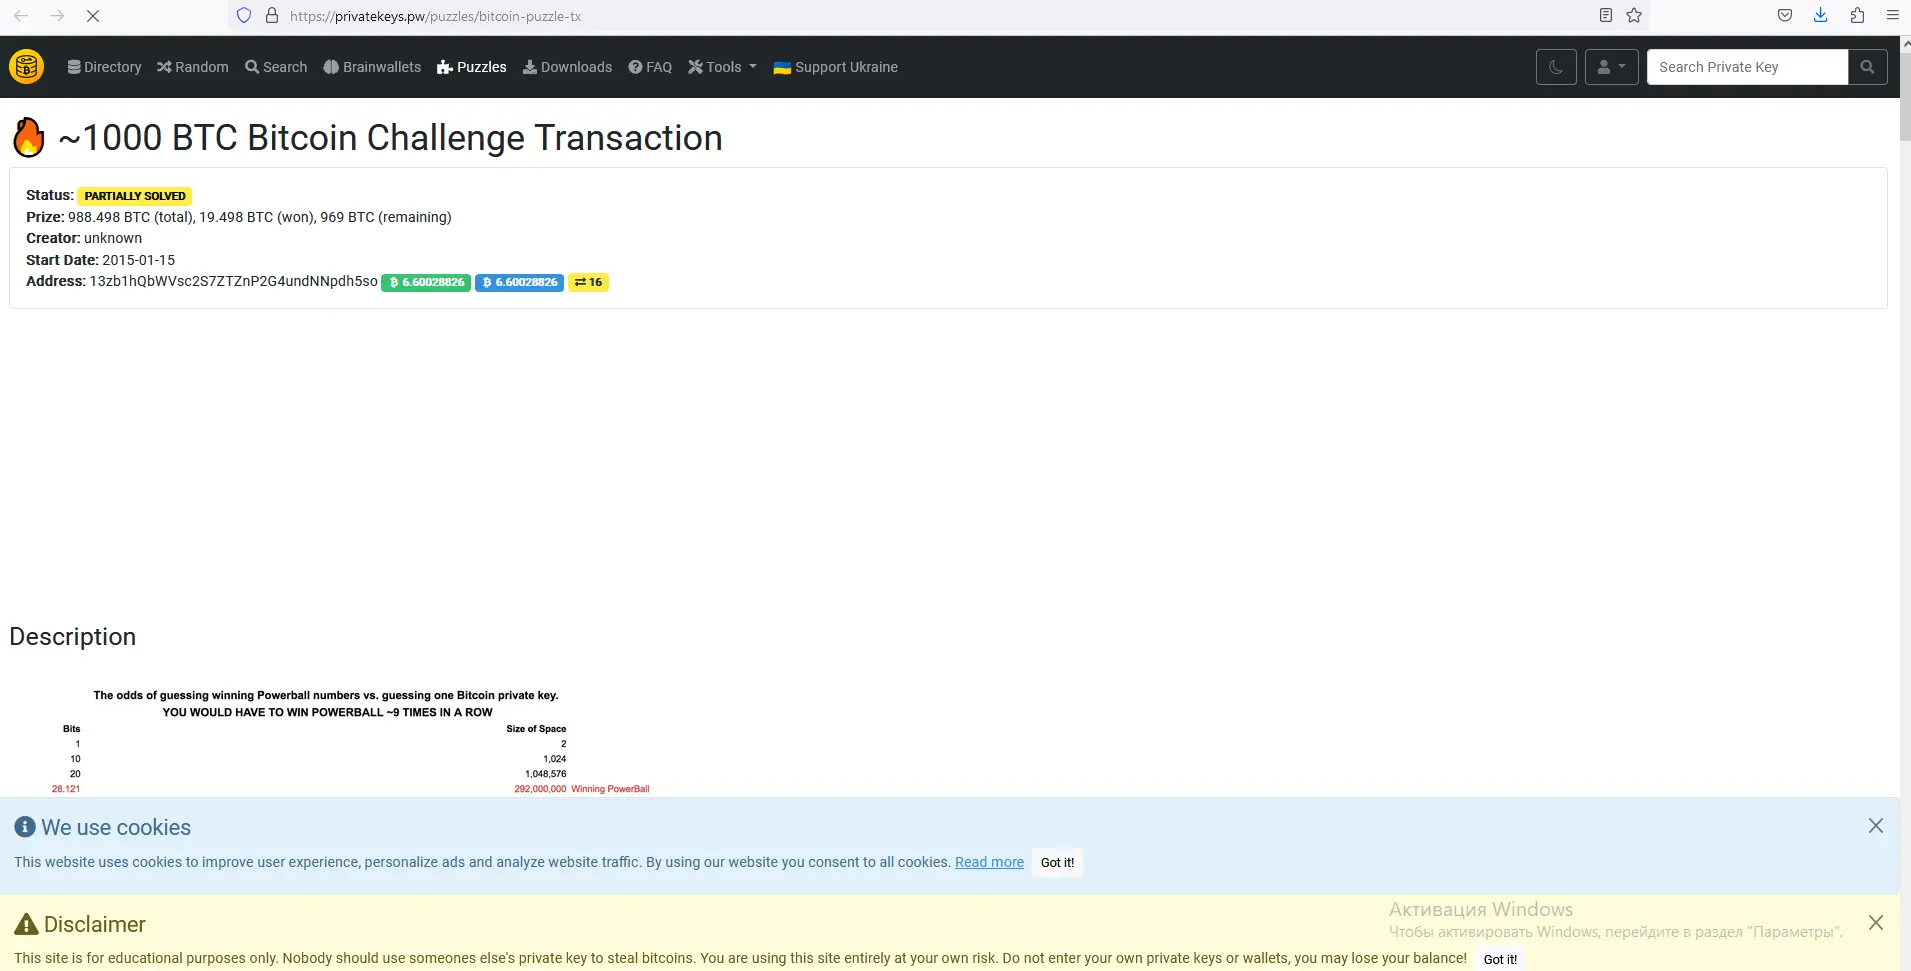1911x971 pixels.
Task: Dismiss Disclaimer with Got it! button
Action: 1500,959
